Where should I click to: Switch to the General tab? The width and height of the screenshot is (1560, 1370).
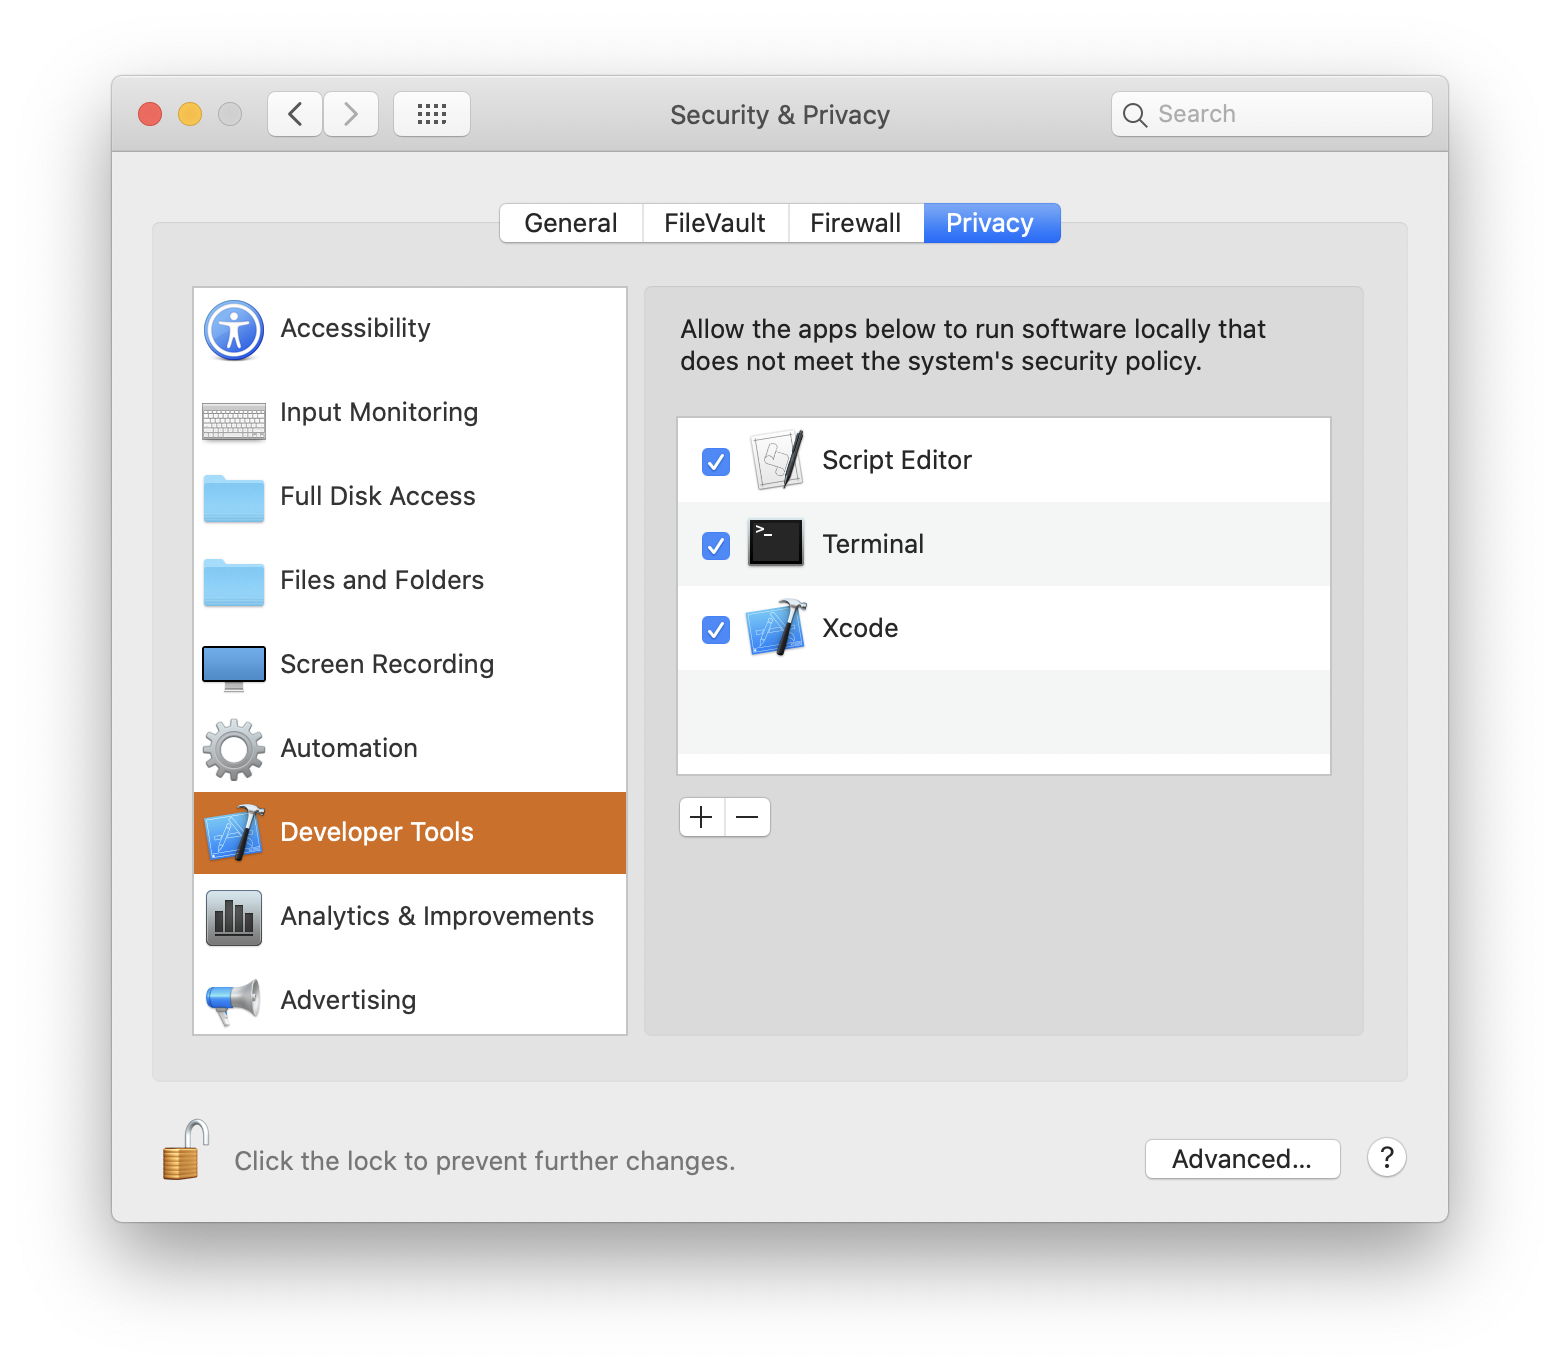(x=570, y=223)
